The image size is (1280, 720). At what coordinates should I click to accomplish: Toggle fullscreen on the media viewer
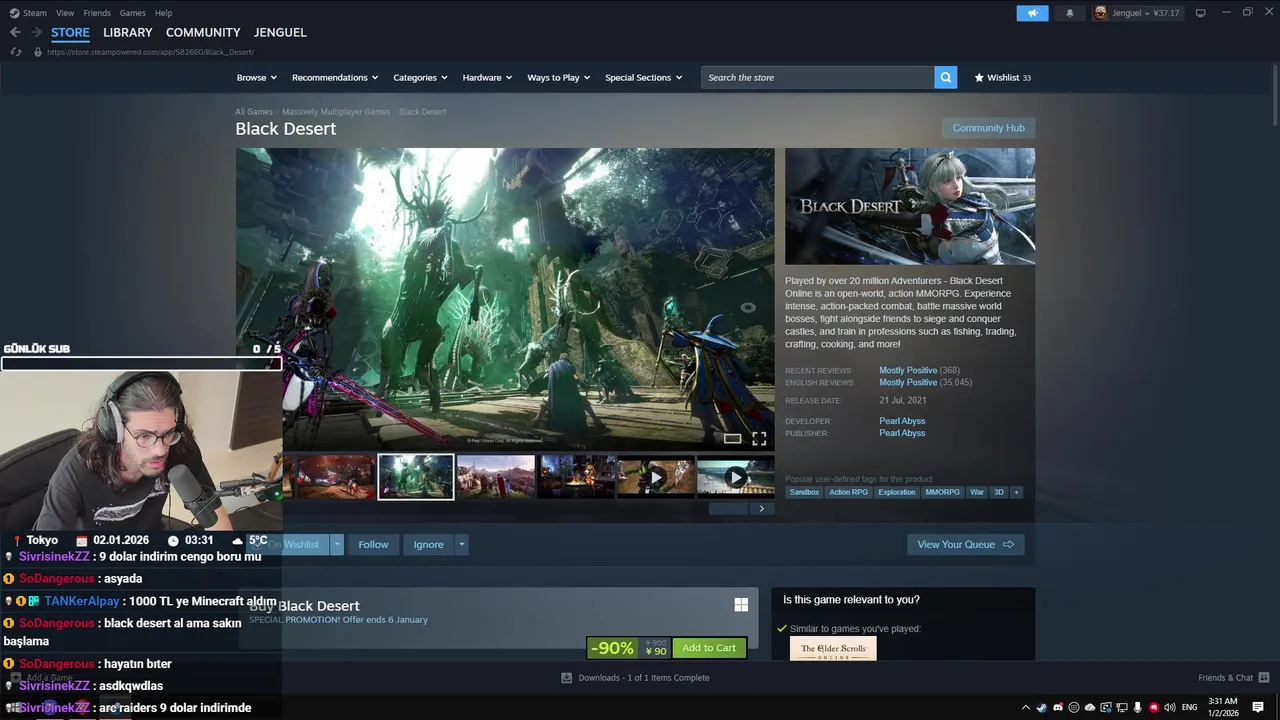[759, 438]
